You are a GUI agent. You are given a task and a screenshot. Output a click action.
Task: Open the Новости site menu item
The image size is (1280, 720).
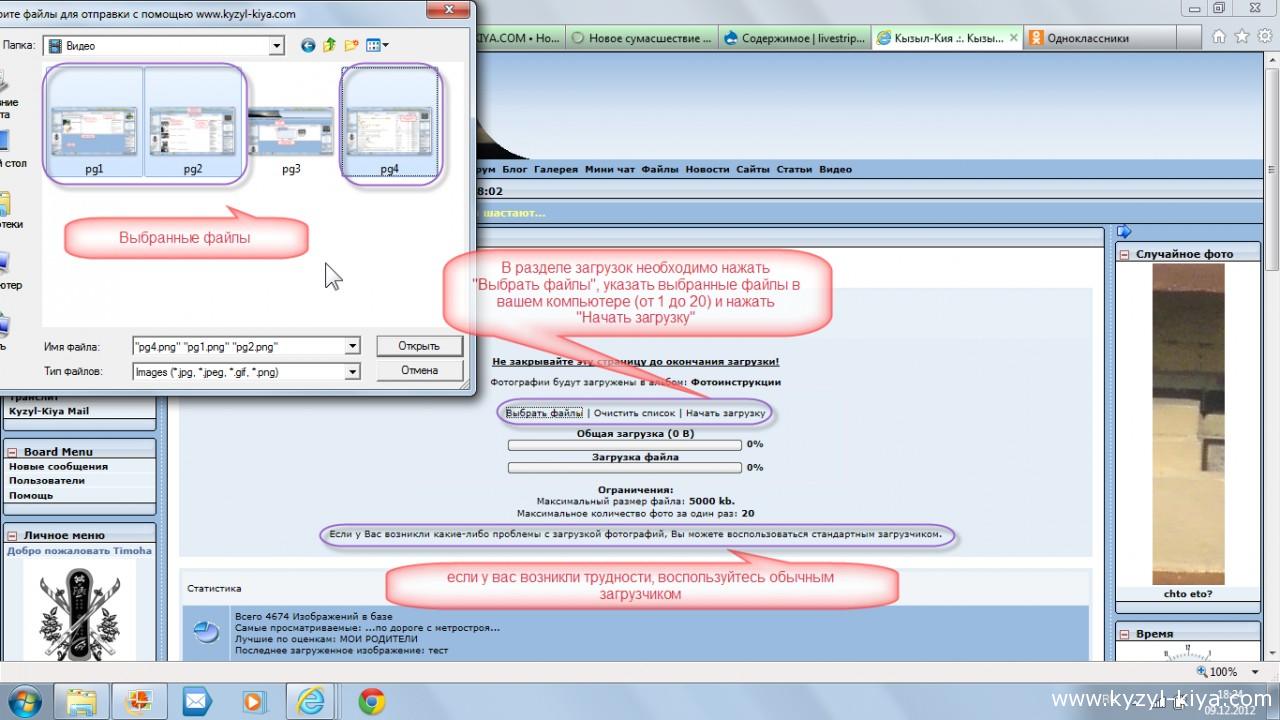(x=708, y=169)
